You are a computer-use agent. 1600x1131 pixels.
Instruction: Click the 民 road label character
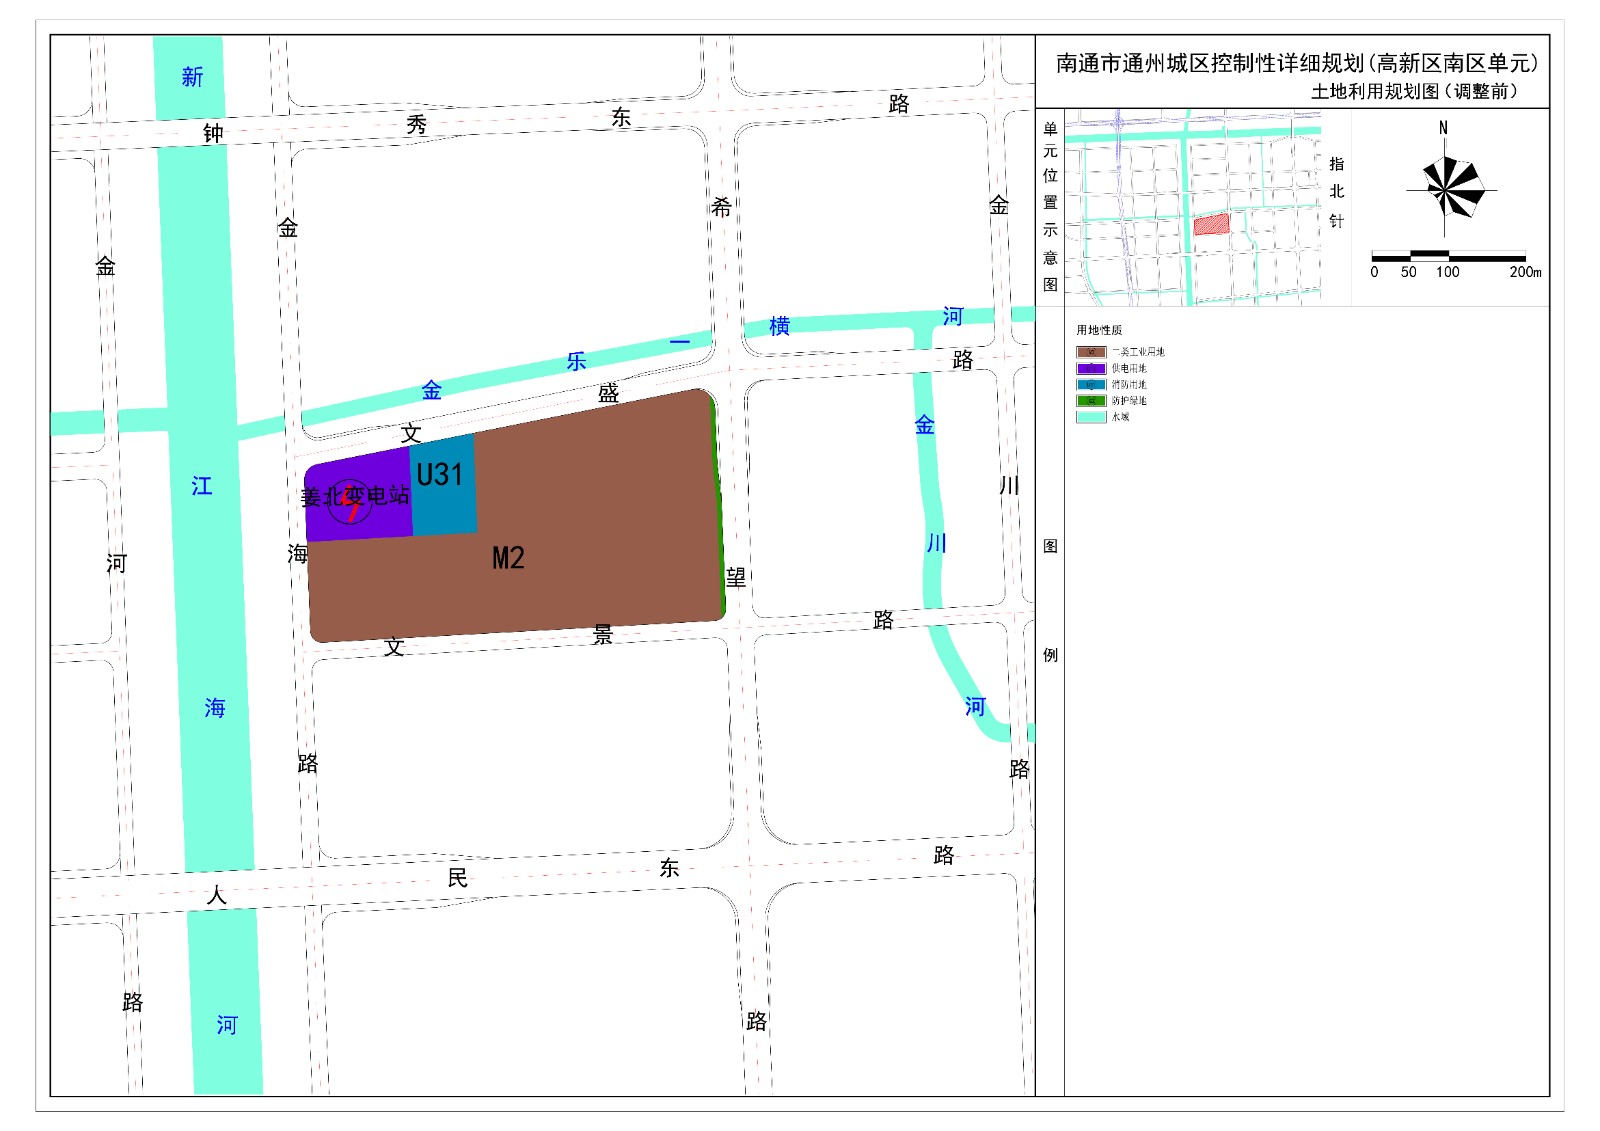pos(457,878)
